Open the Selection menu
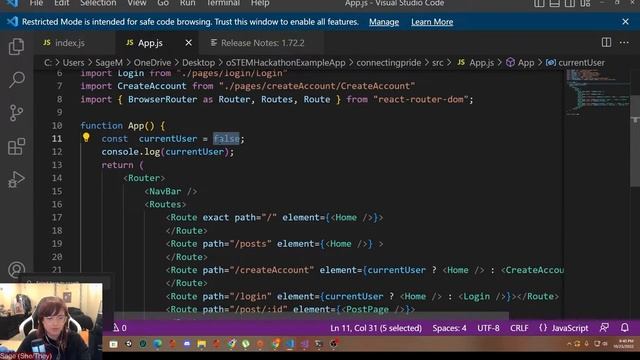Image resolution: width=640 pixels, height=360 pixels. tap(98, 3)
